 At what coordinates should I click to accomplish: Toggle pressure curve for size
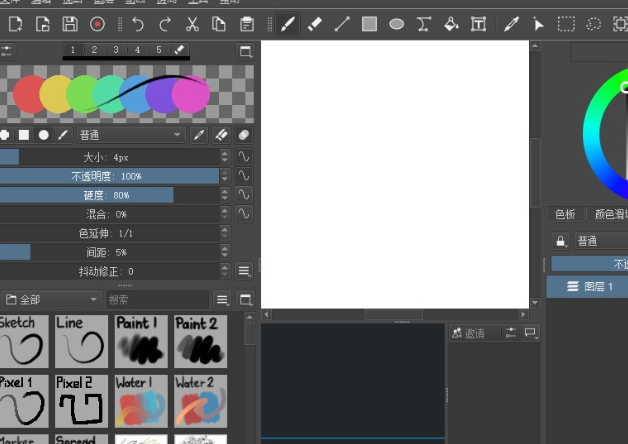(x=244, y=157)
